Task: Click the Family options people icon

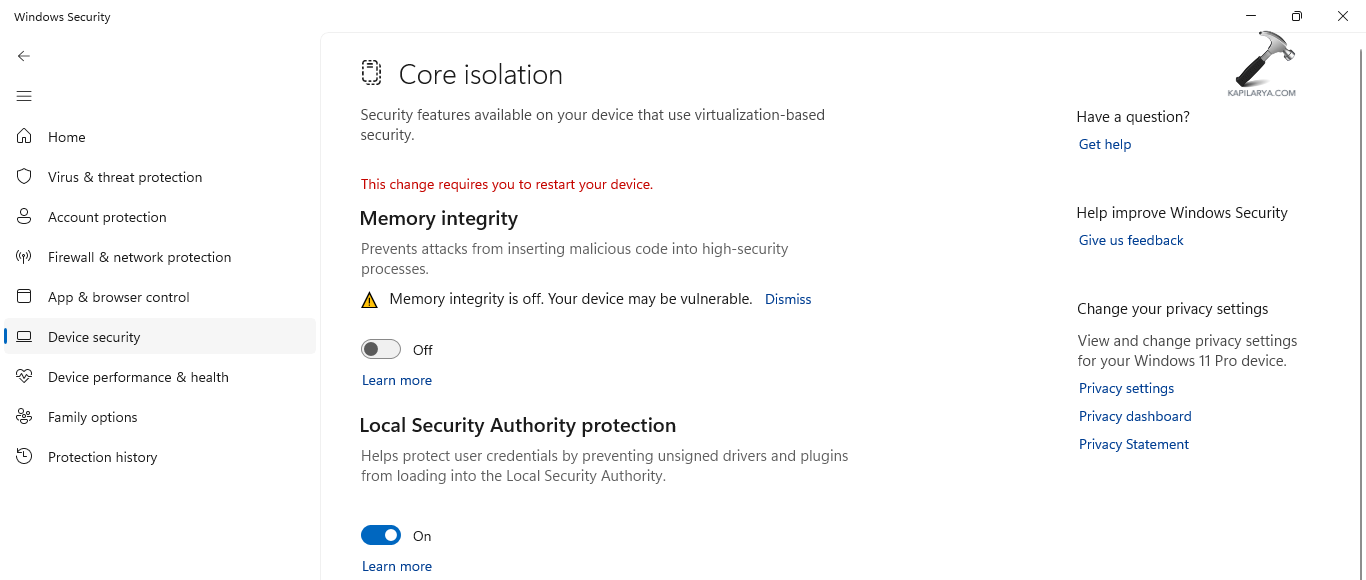Action: tap(24, 417)
